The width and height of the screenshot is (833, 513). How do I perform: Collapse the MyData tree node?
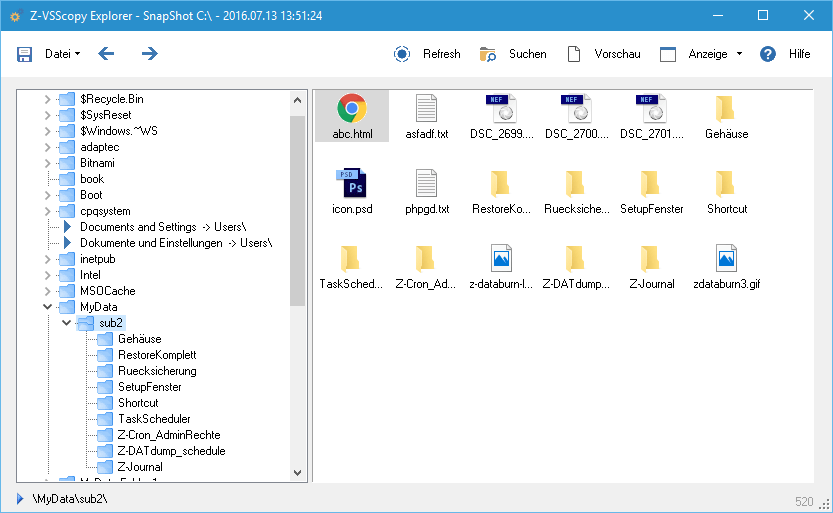(47, 307)
